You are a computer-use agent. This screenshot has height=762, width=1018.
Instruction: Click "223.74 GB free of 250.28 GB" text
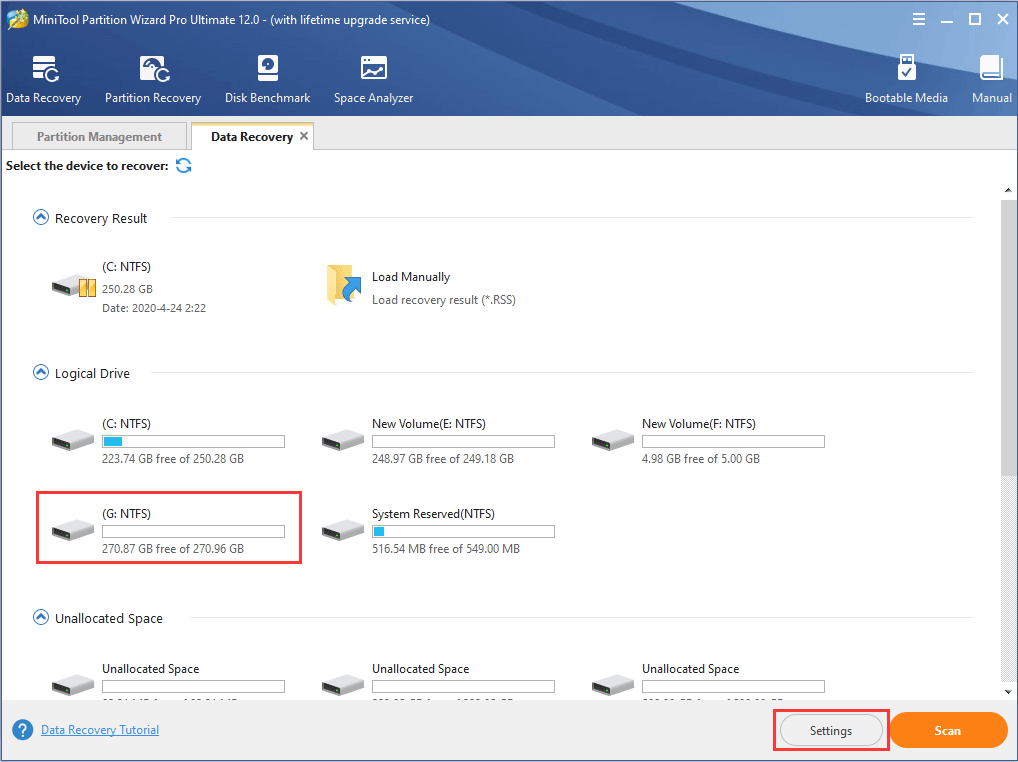click(x=173, y=458)
